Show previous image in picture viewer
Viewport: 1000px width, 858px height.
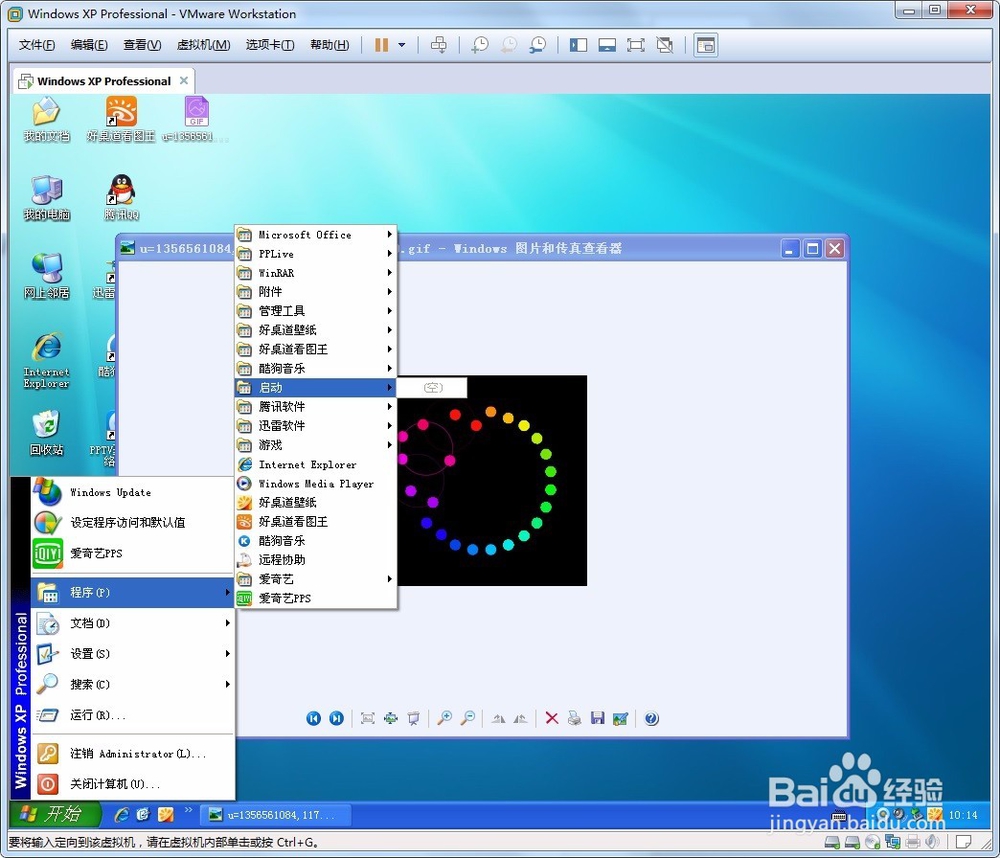coord(313,718)
